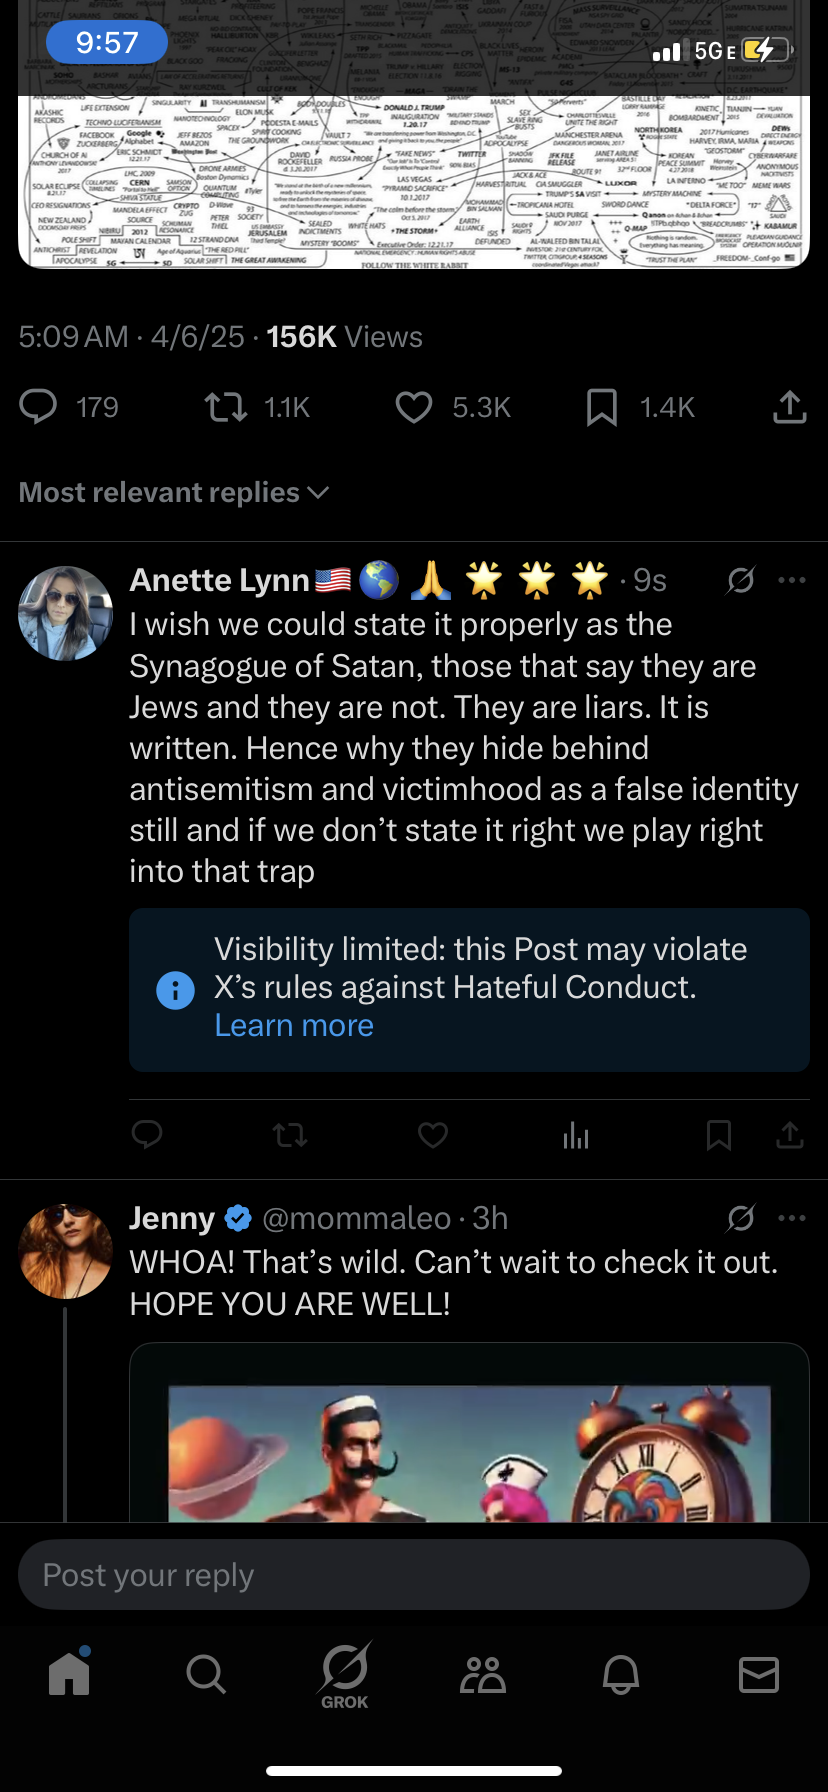This screenshot has height=1792, width=828.
Task: Open Communities from the bottom bar
Action: pos(483,1674)
